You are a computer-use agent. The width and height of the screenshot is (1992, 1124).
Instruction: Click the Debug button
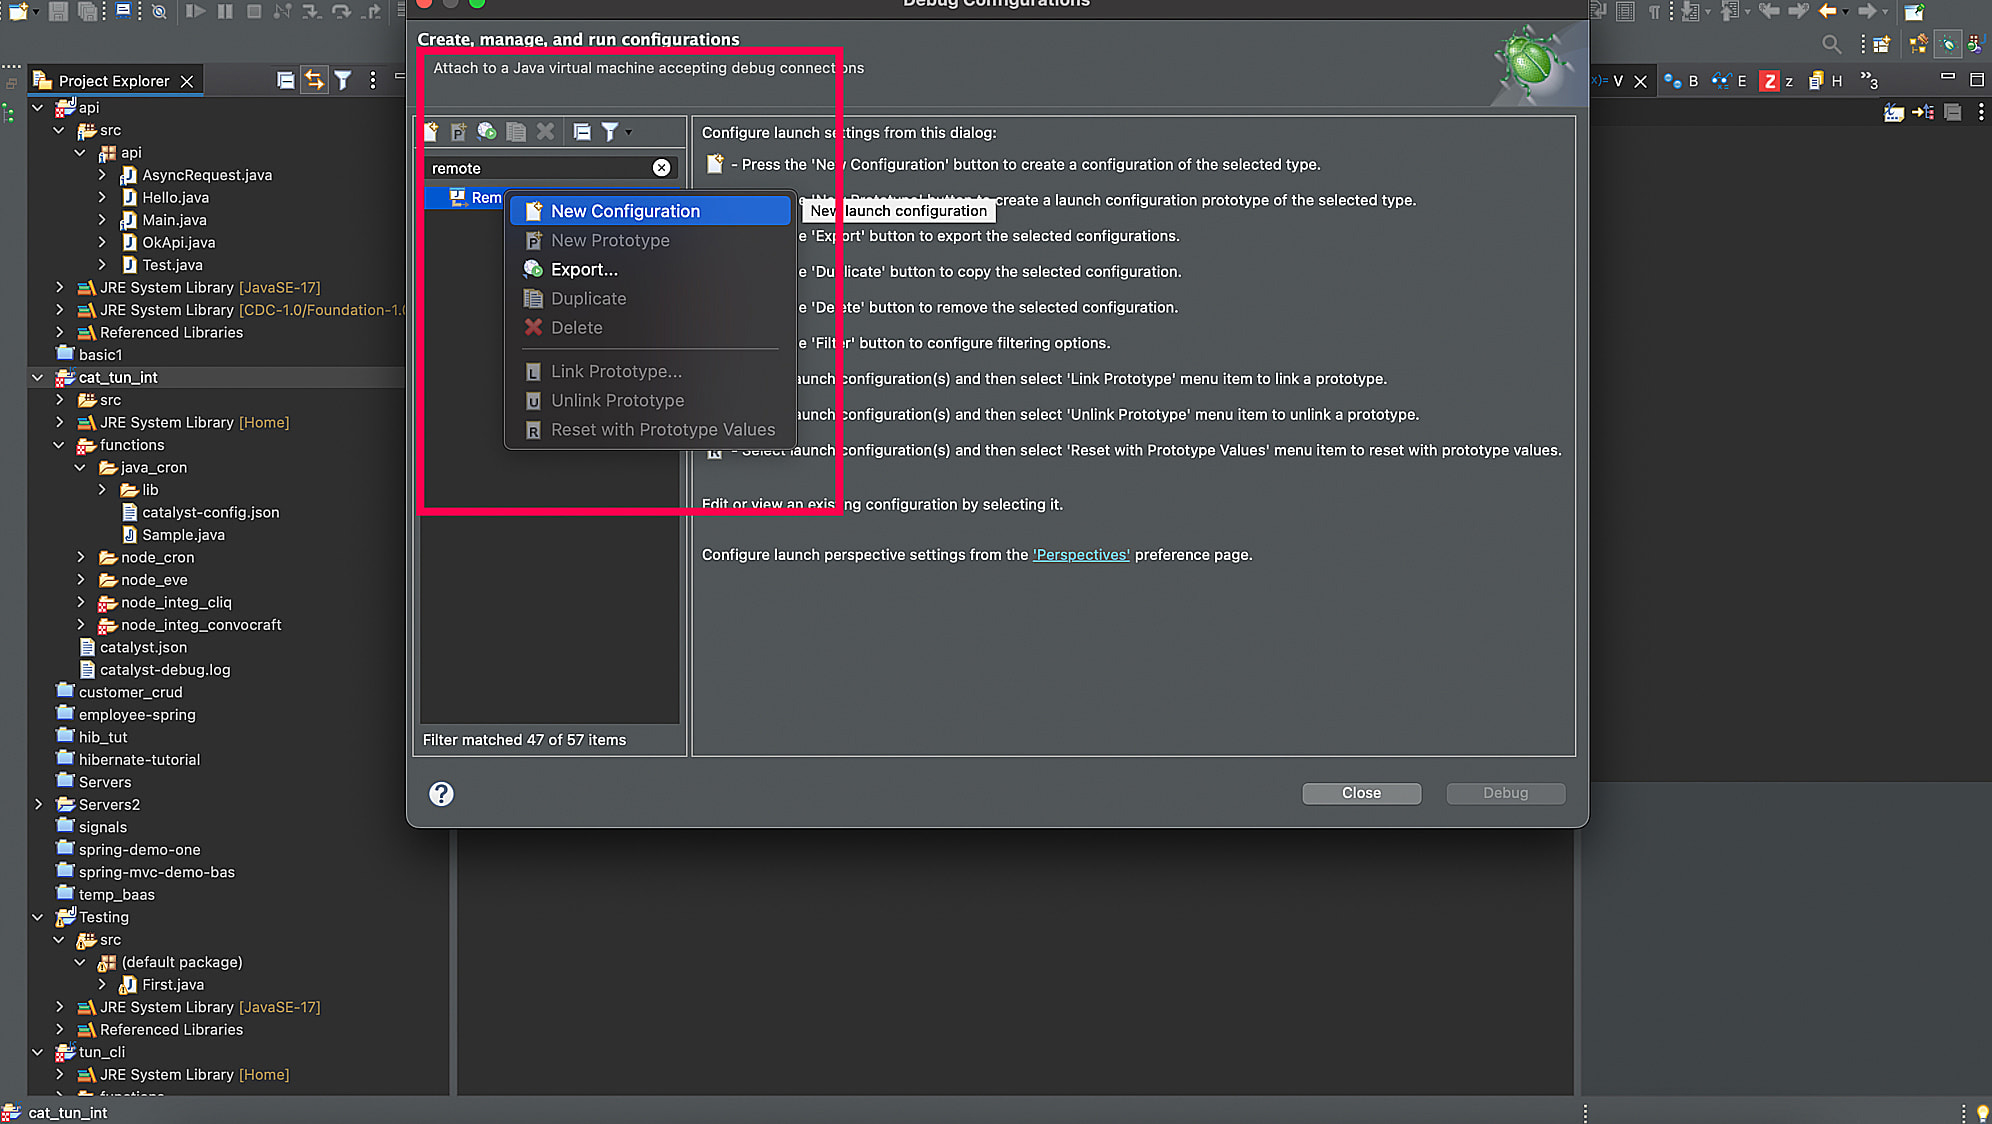pos(1505,793)
